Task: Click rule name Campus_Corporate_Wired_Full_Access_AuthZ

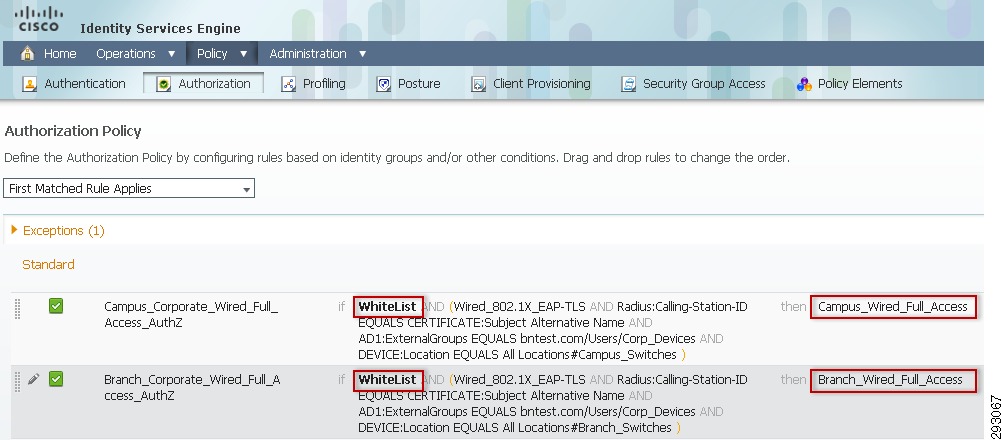Action: click(x=191, y=314)
